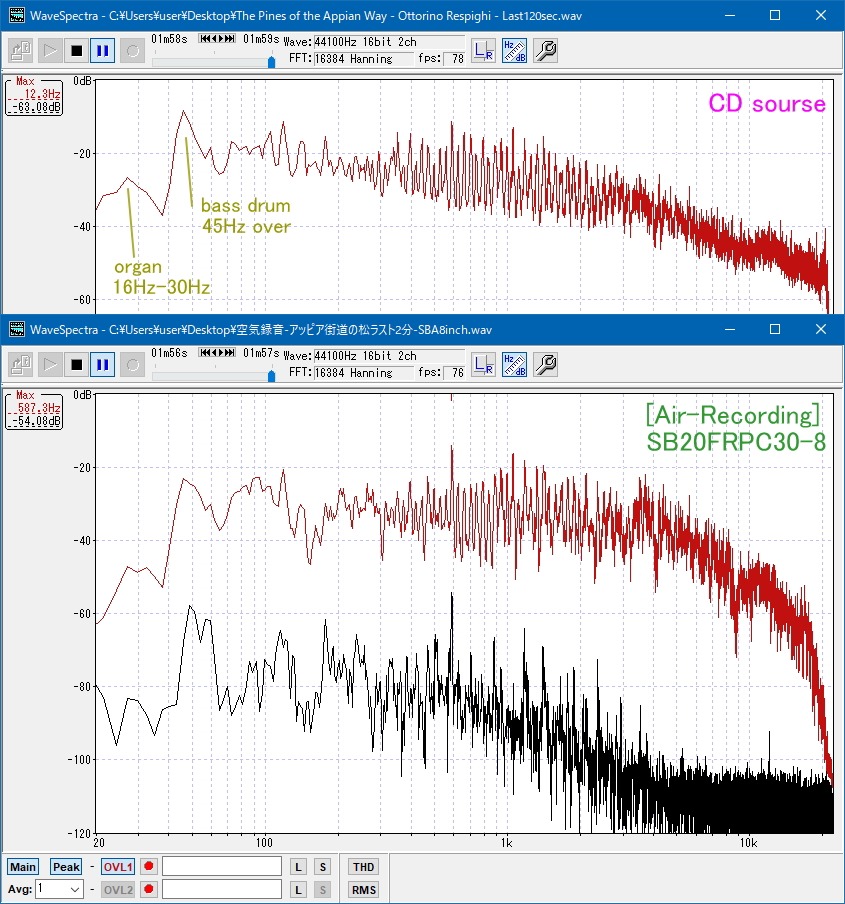Hz/dB scale icon in top window
This screenshot has width=845, height=904.
(x=514, y=51)
